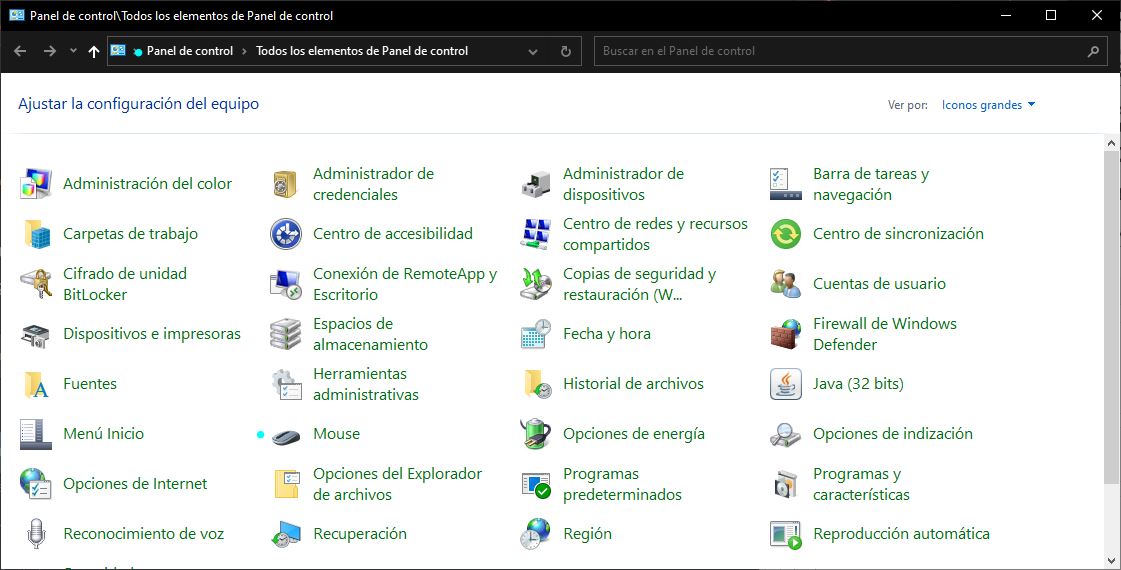Screen dimensions: 1121x570
Task: Click the Buscar en el Panel search field
Action: (x=840, y=51)
